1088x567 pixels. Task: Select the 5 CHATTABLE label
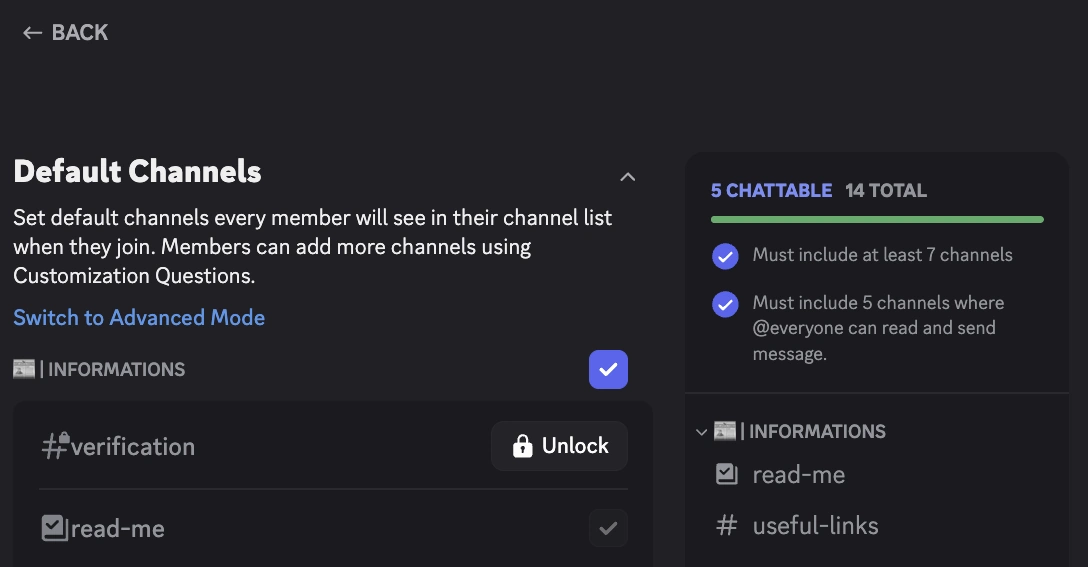[771, 190]
